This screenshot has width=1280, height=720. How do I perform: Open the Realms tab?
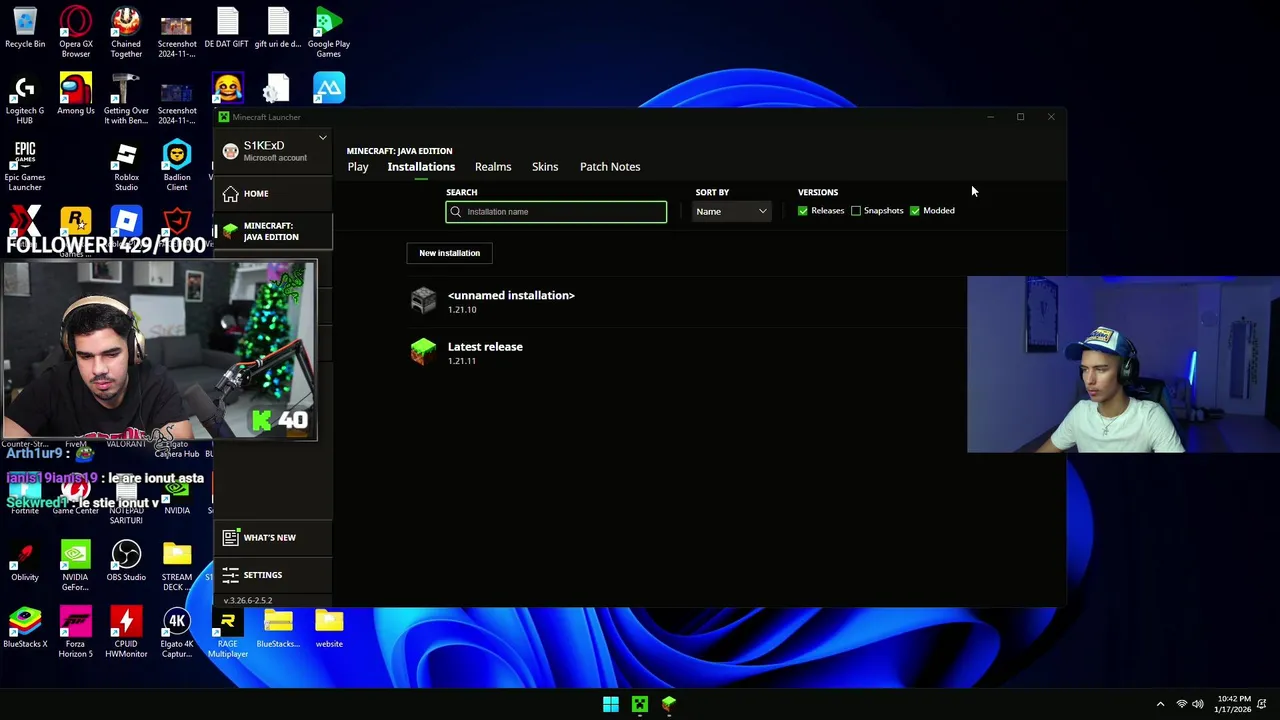pos(493,167)
